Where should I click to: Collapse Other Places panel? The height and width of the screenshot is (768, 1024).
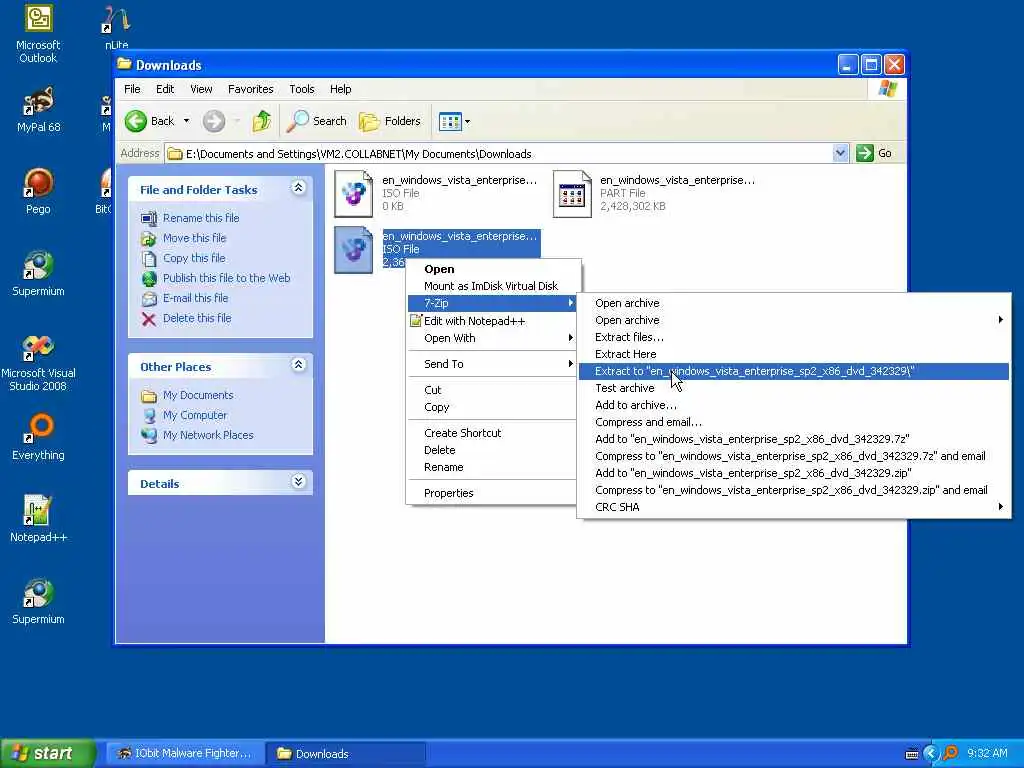(x=298, y=365)
